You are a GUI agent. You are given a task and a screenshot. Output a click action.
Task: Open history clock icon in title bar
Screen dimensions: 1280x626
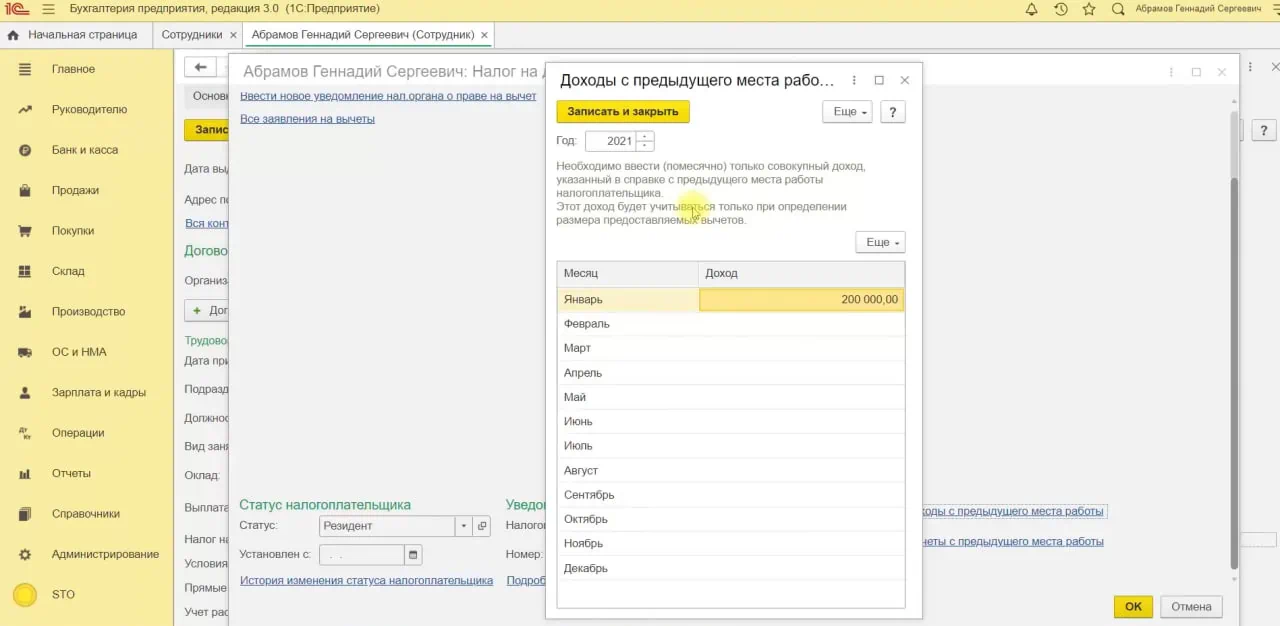pyautogui.click(x=1061, y=9)
